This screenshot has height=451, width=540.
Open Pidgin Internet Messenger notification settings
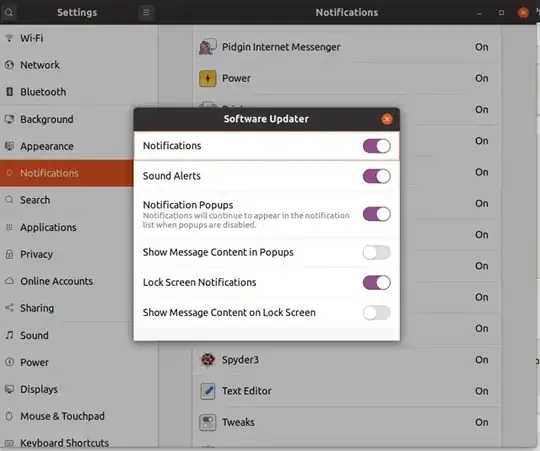click(347, 47)
